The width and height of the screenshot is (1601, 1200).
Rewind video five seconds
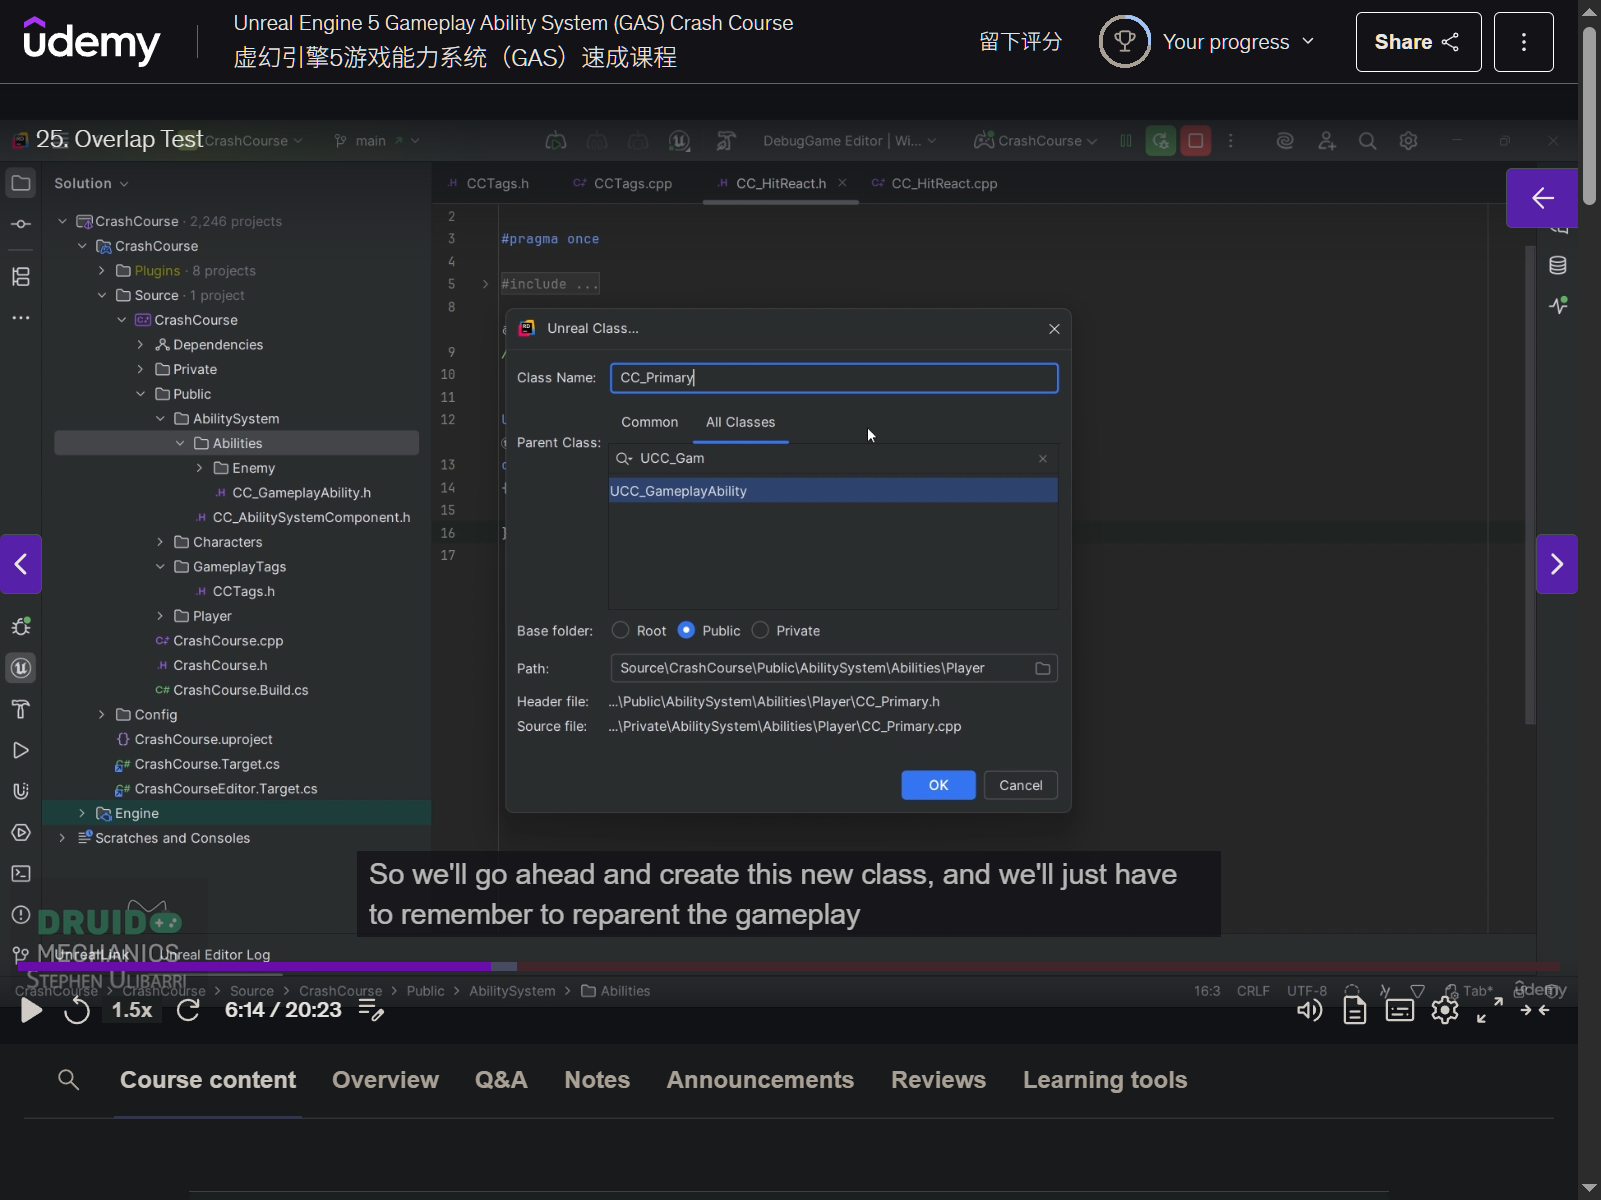pyautogui.click(x=77, y=1010)
